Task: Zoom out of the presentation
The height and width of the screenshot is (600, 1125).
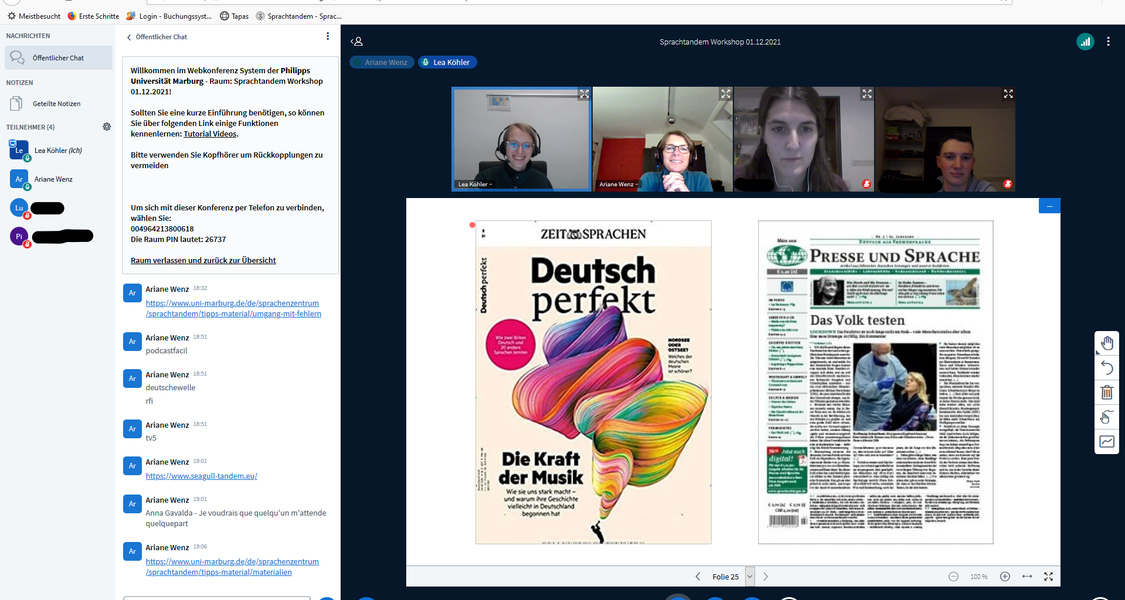Action: coord(953,576)
